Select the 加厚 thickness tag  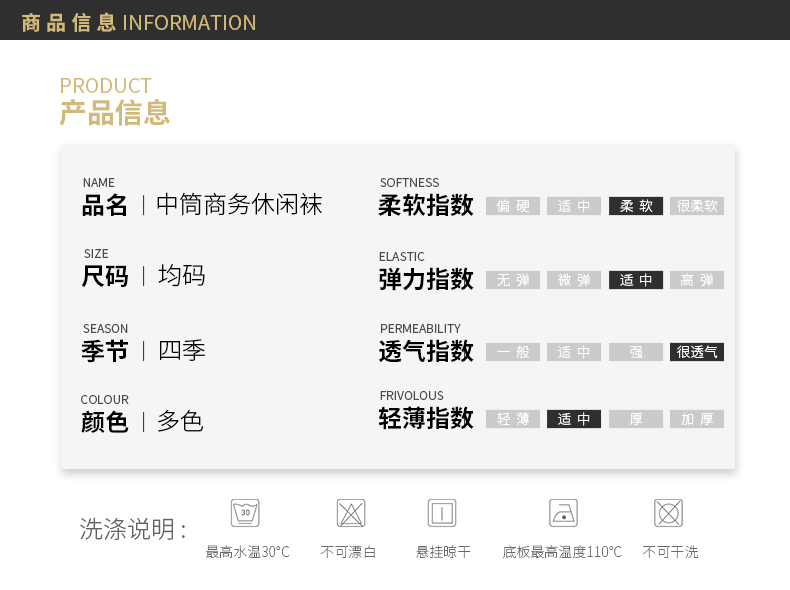click(697, 419)
